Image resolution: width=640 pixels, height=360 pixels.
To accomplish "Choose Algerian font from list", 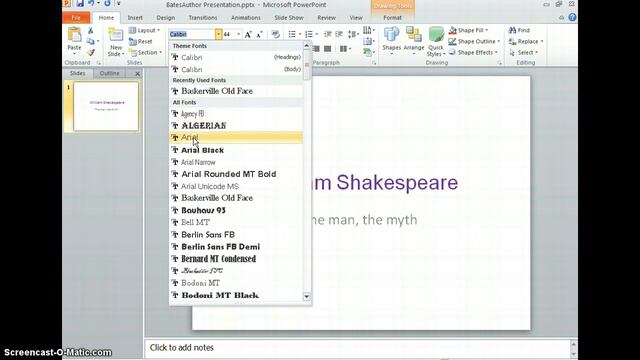I will (x=236, y=125).
